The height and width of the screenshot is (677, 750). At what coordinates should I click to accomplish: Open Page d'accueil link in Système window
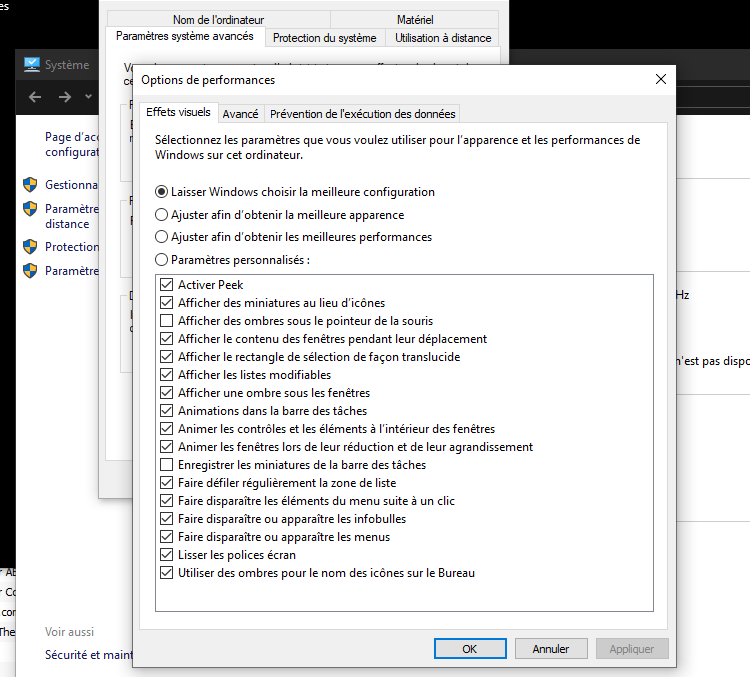(x=72, y=144)
